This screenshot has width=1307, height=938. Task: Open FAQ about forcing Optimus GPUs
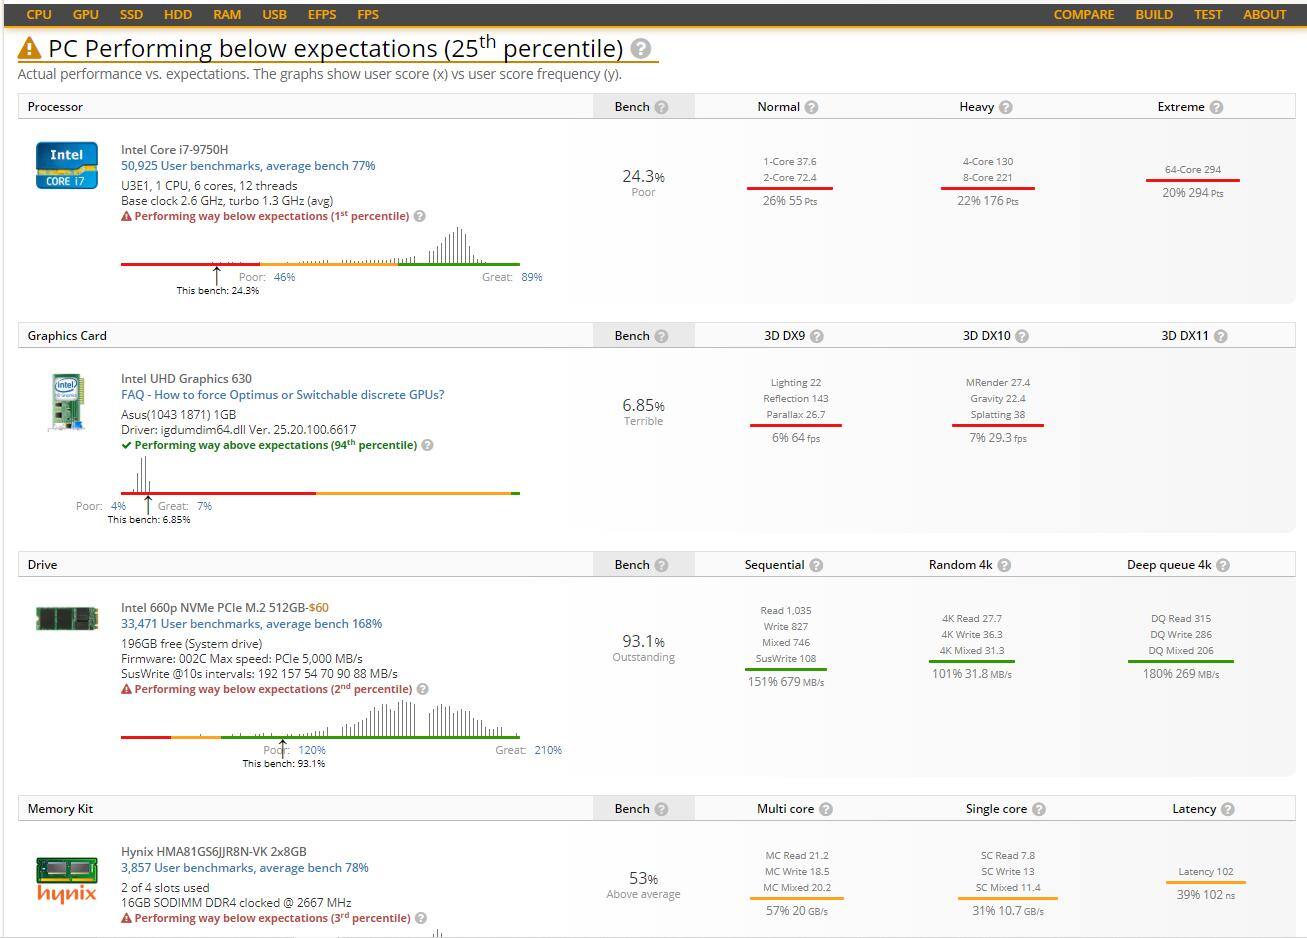pyautogui.click(x=282, y=395)
